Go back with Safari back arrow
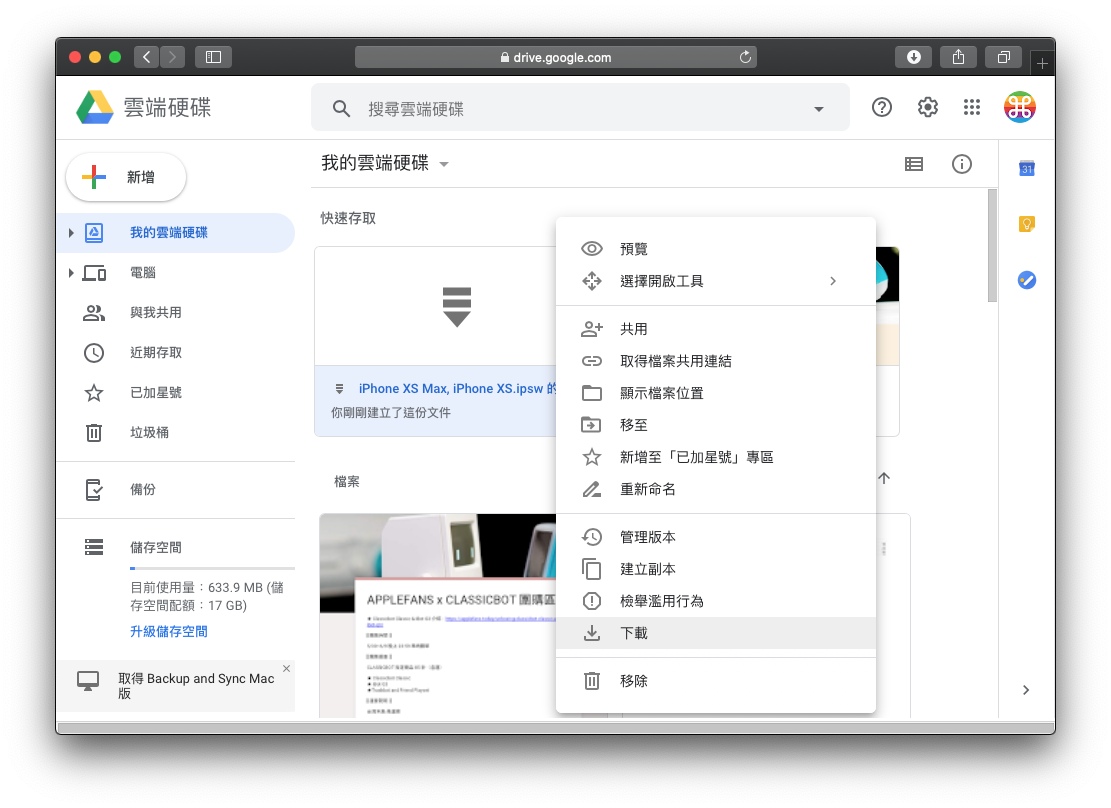This screenshot has height=808, width=1111. coord(146,57)
